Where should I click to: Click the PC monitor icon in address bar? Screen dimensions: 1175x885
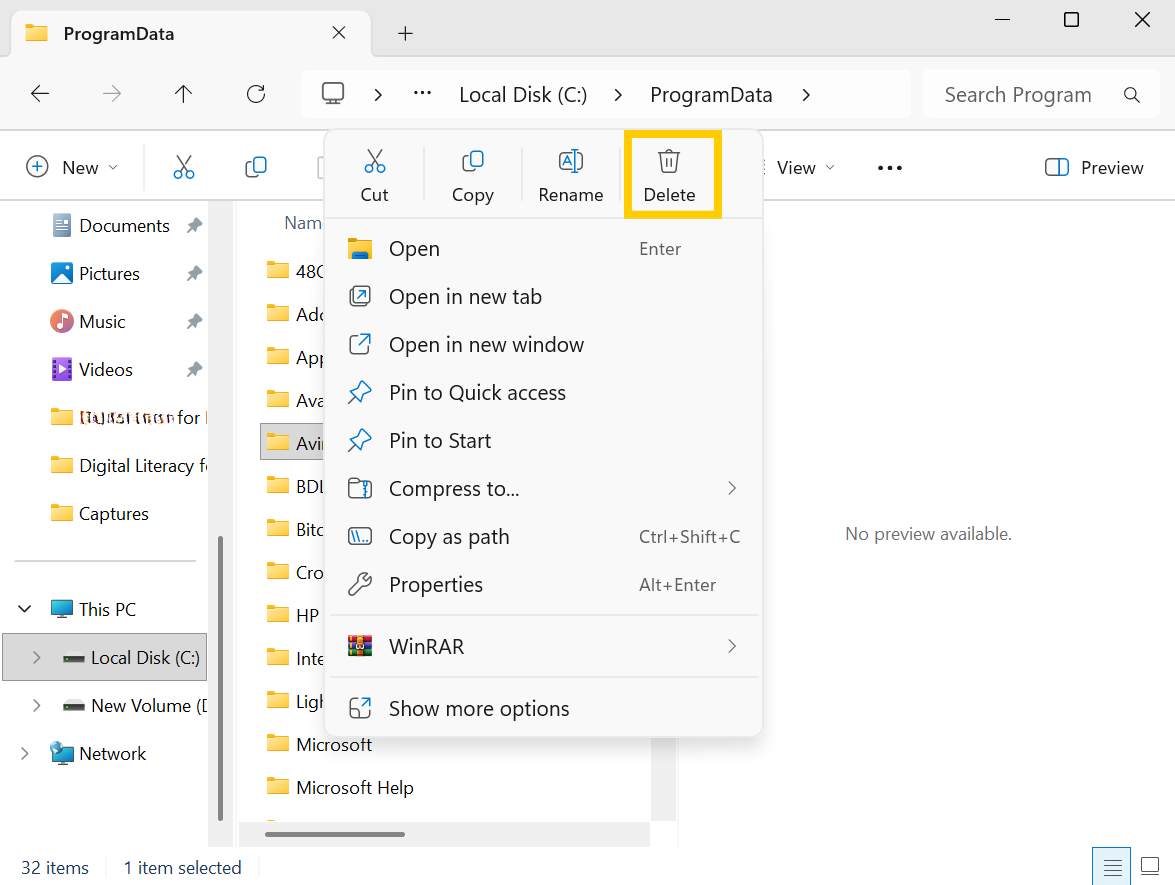[333, 94]
